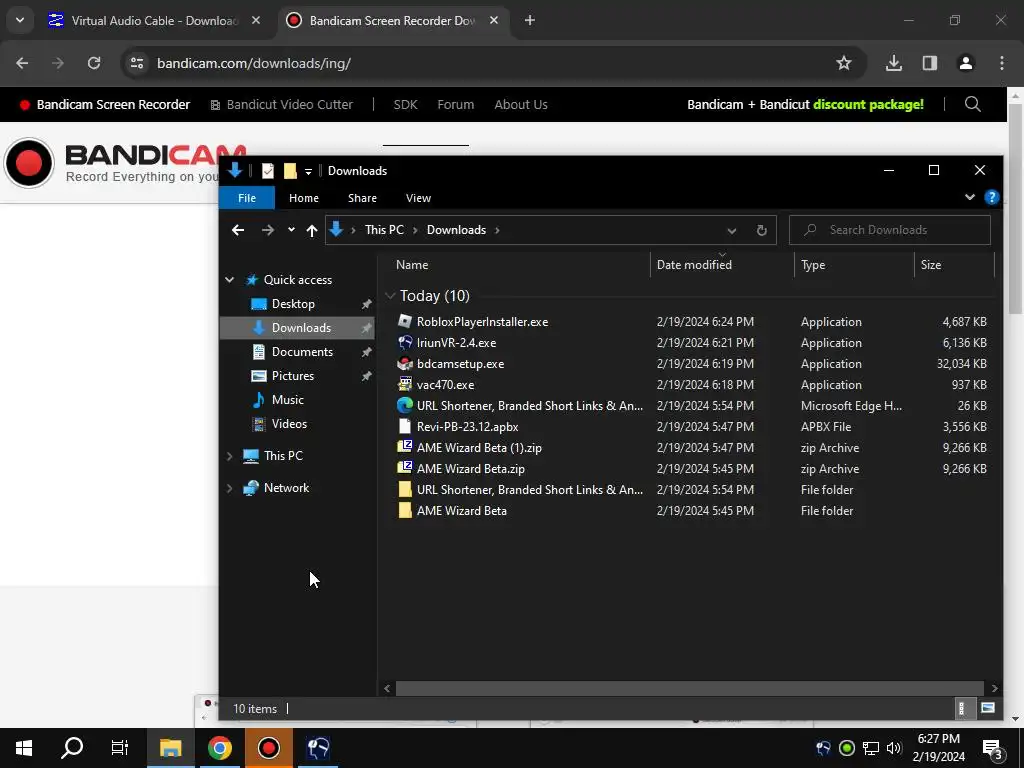The height and width of the screenshot is (768, 1024).
Task: Select Music in the navigation pane
Action: tap(287, 400)
